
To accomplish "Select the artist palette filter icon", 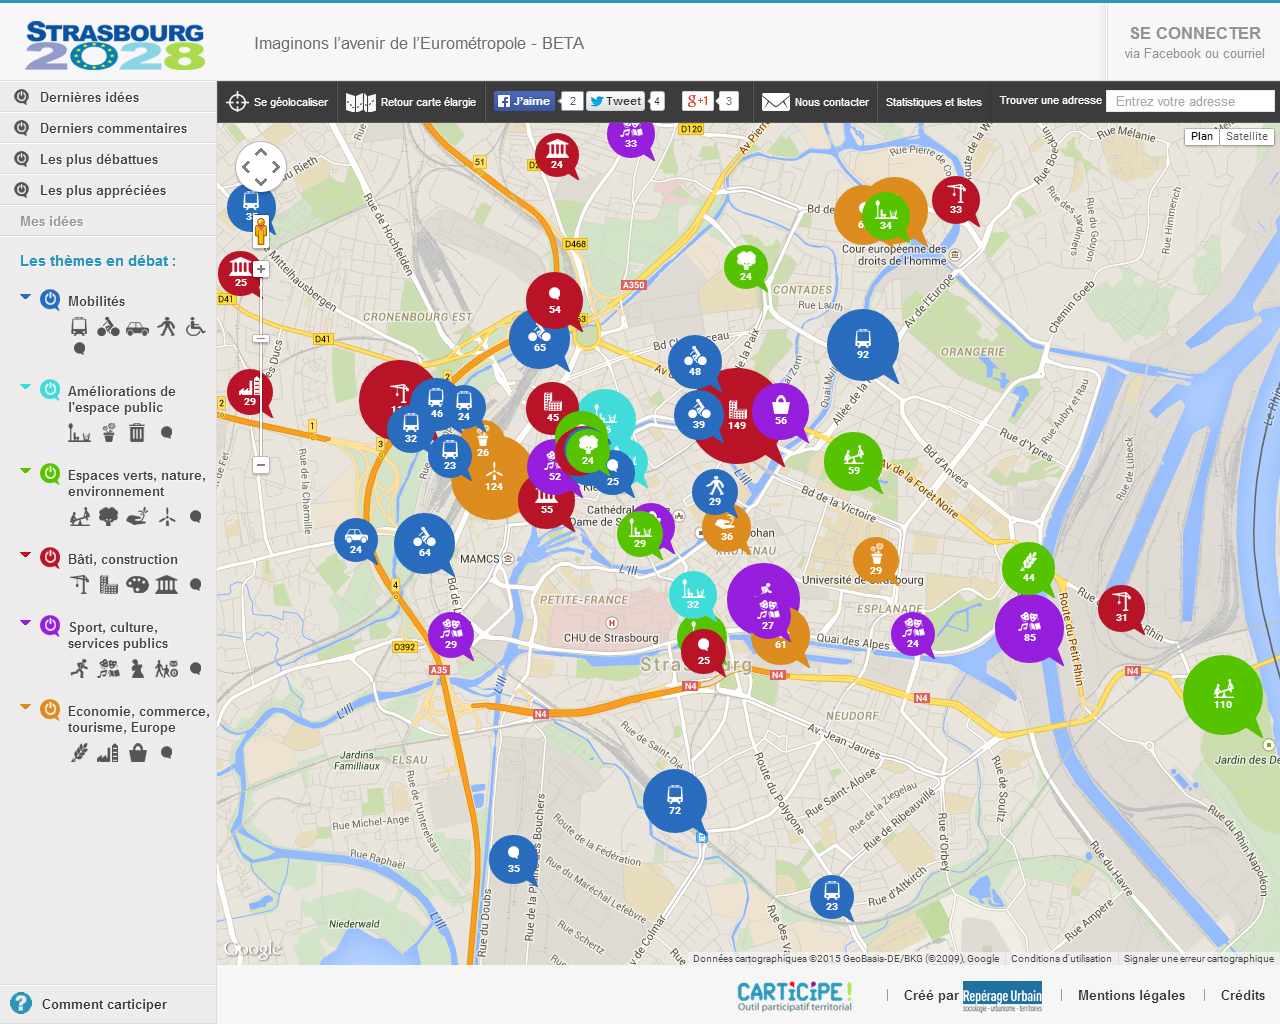I will pyautogui.click(x=137, y=585).
